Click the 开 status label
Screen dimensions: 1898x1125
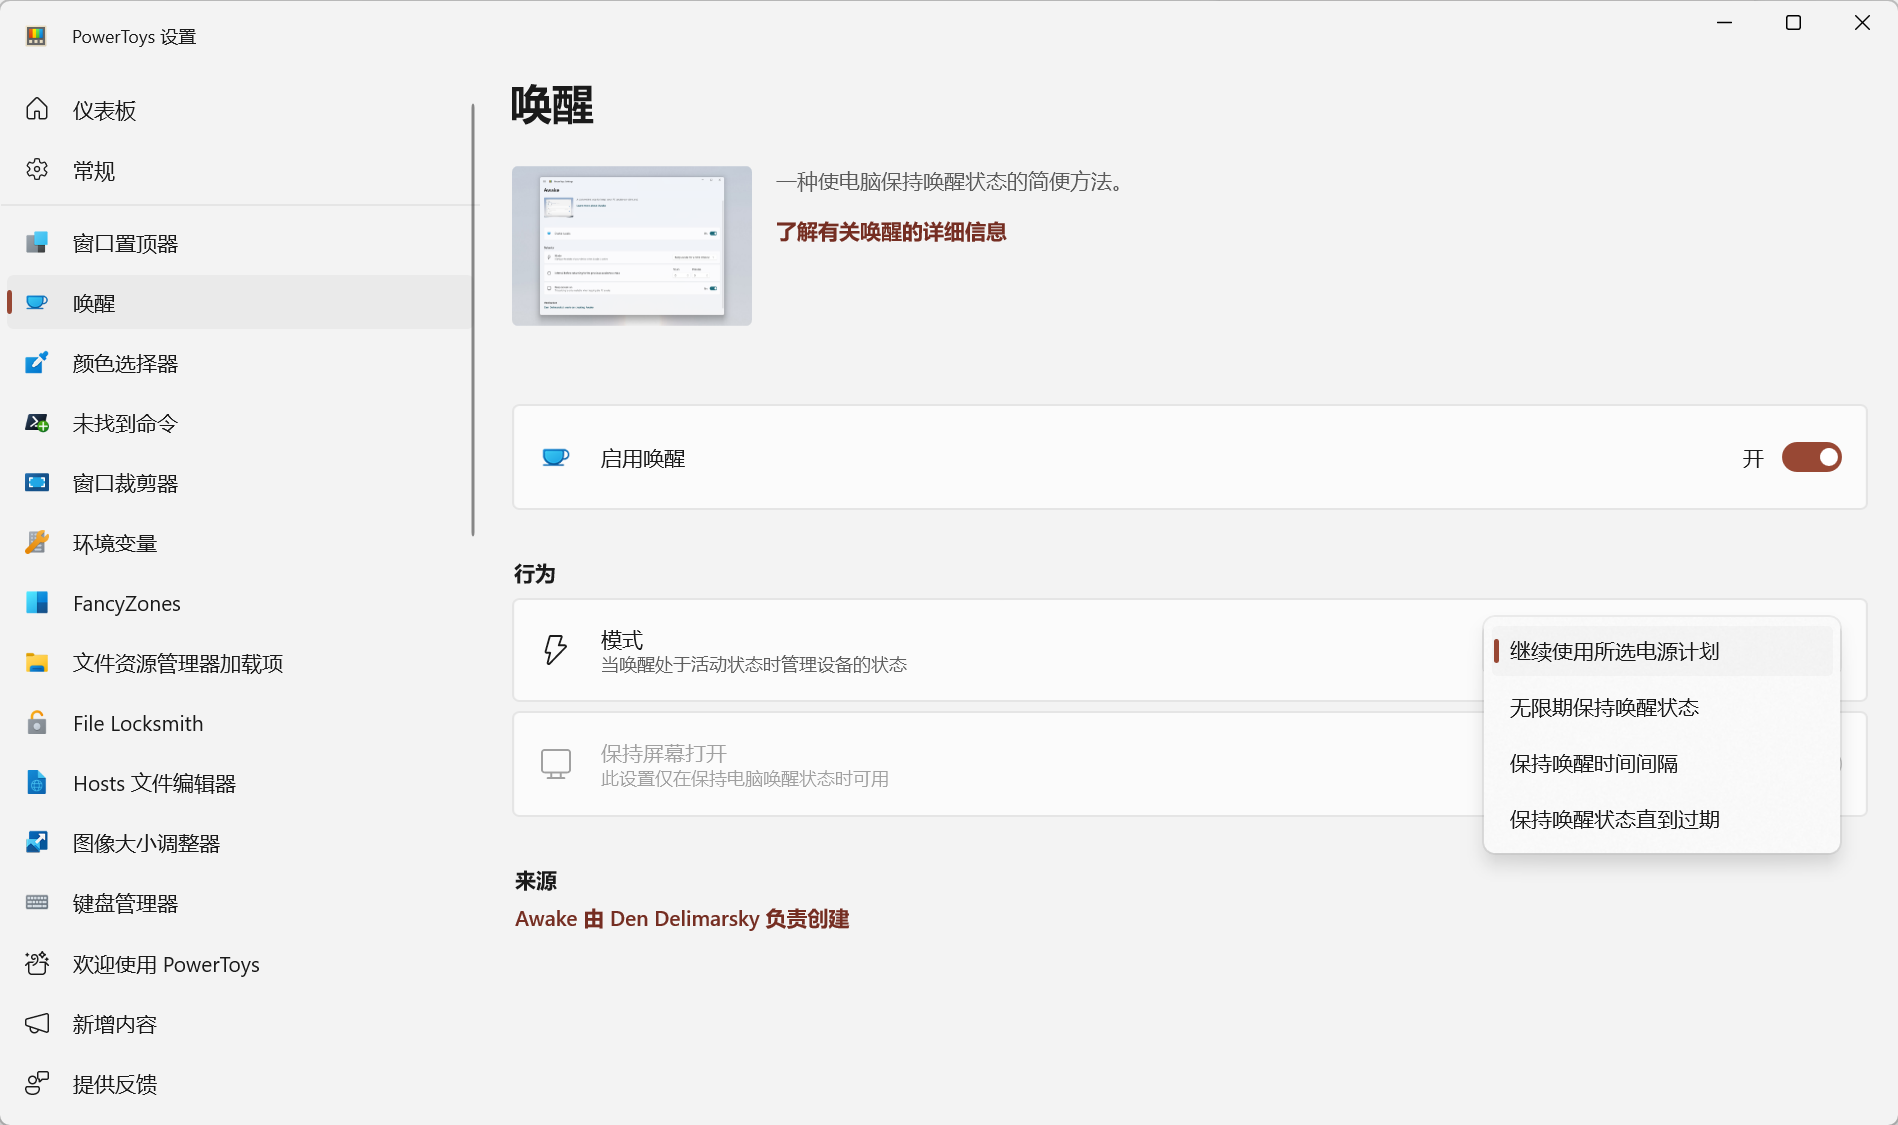(x=1753, y=458)
